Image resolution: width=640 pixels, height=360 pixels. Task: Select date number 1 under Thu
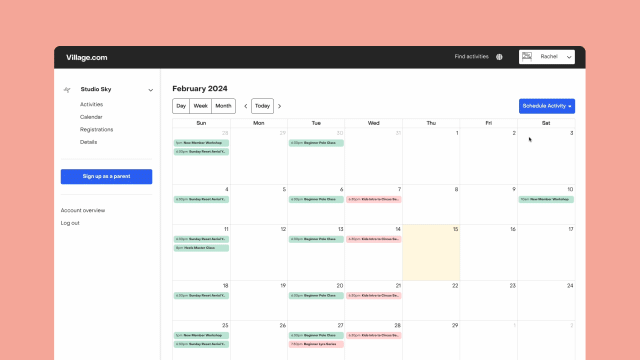pos(457,133)
